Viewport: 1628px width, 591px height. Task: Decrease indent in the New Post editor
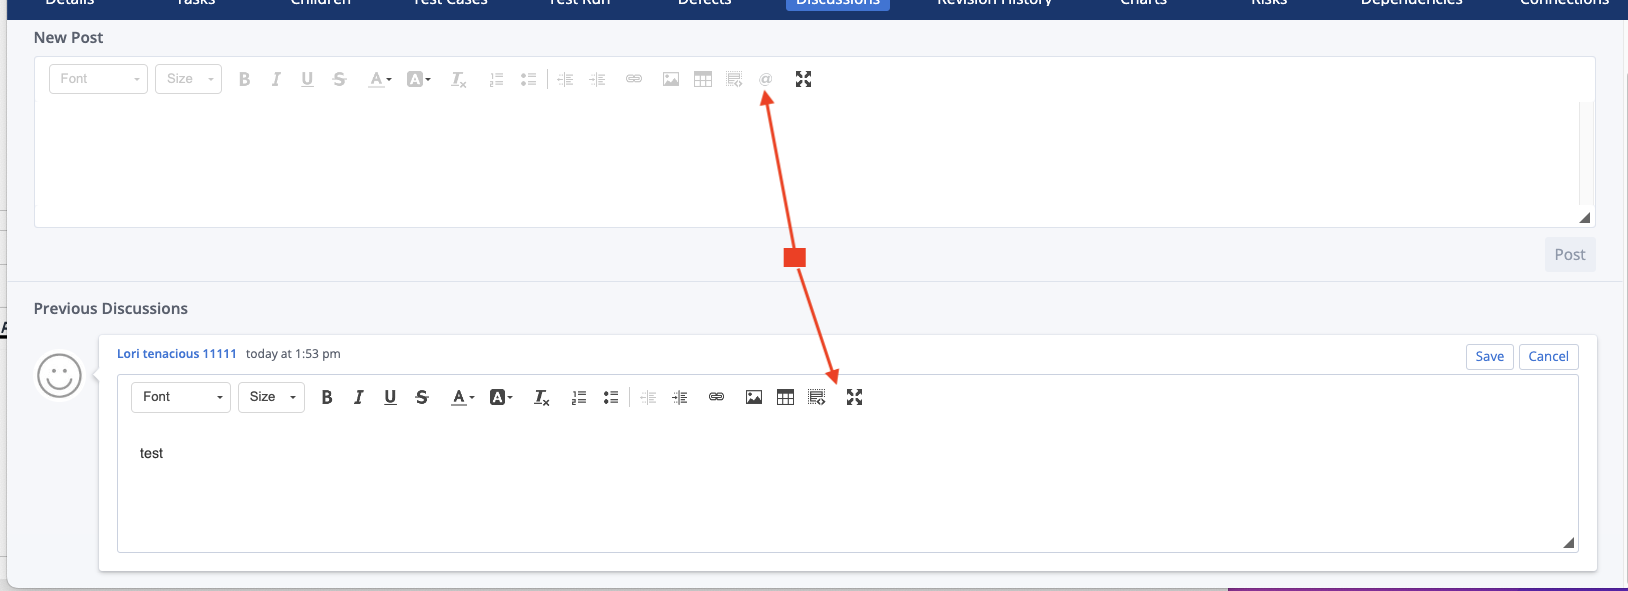tap(565, 79)
